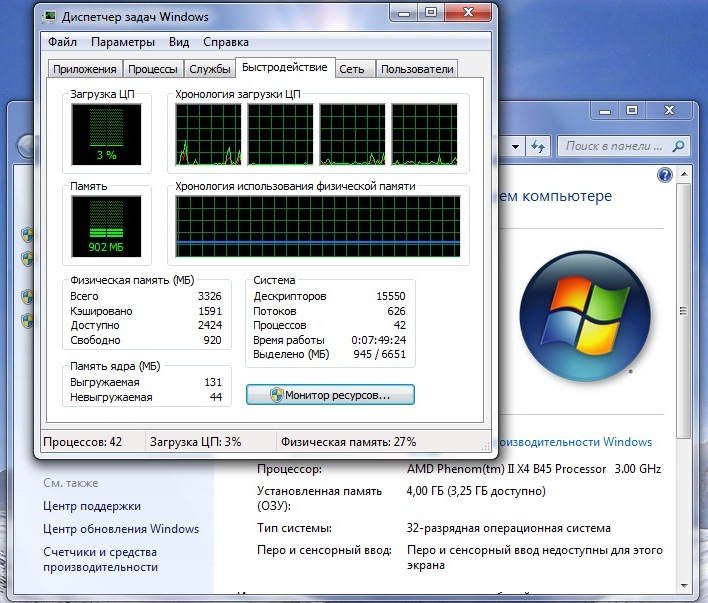Click the Невыгружаемая value 44

coord(216,397)
